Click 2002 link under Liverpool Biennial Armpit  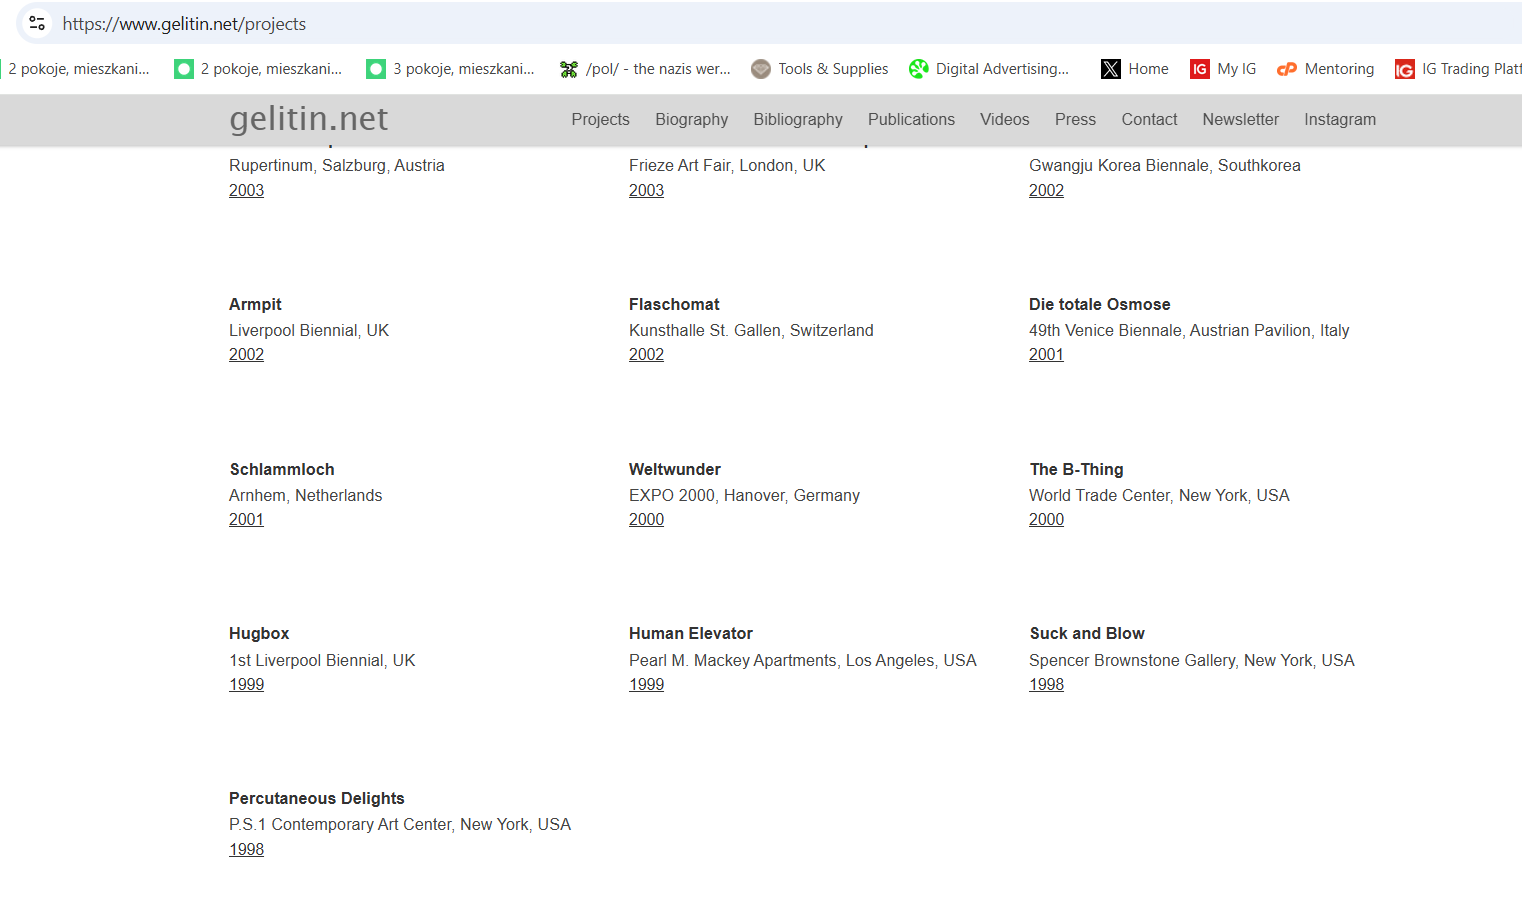pos(246,354)
